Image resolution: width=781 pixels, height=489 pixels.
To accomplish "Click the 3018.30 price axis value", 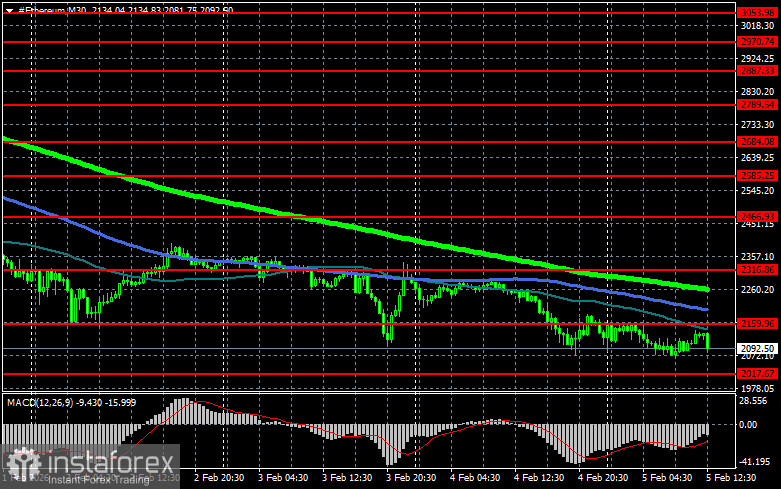I will [758, 26].
